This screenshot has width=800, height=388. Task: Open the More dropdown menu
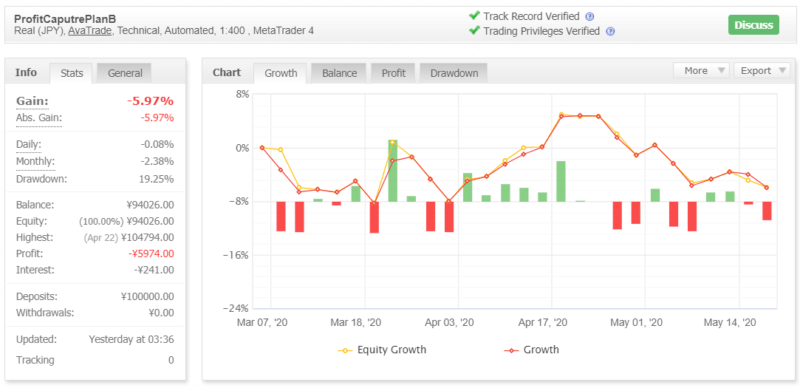pyautogui.click(x=702, y=71)
